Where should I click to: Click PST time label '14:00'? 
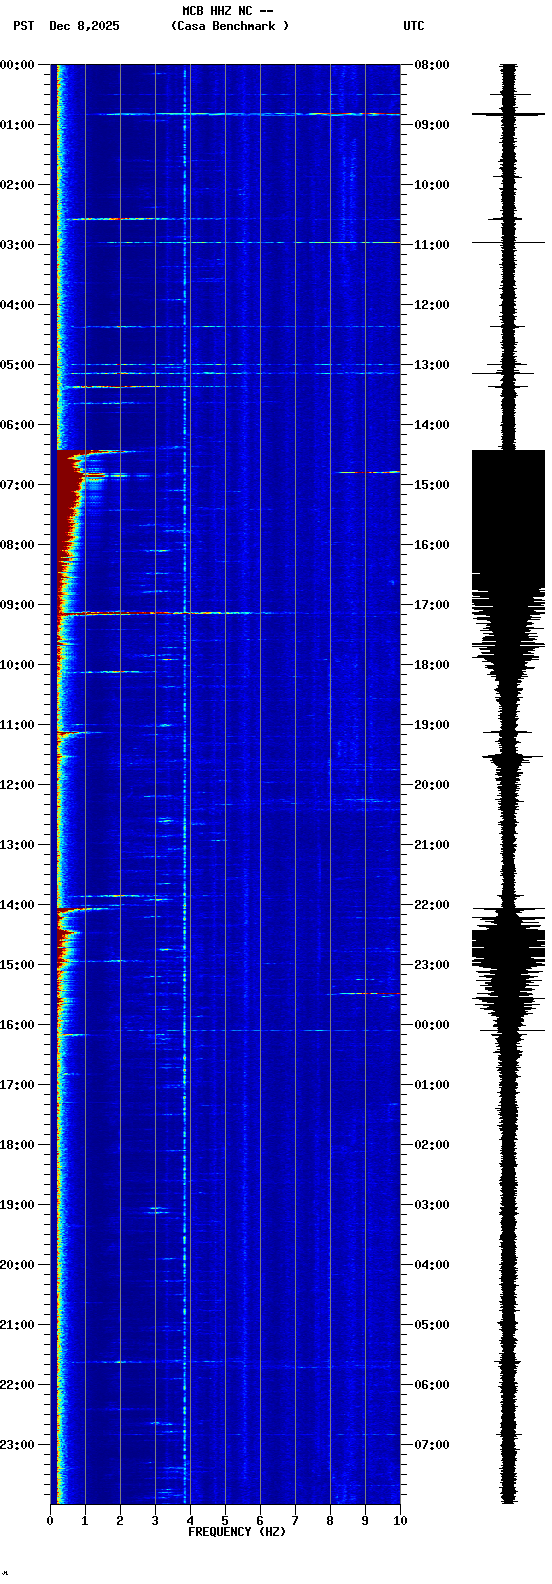pos(17,905)
